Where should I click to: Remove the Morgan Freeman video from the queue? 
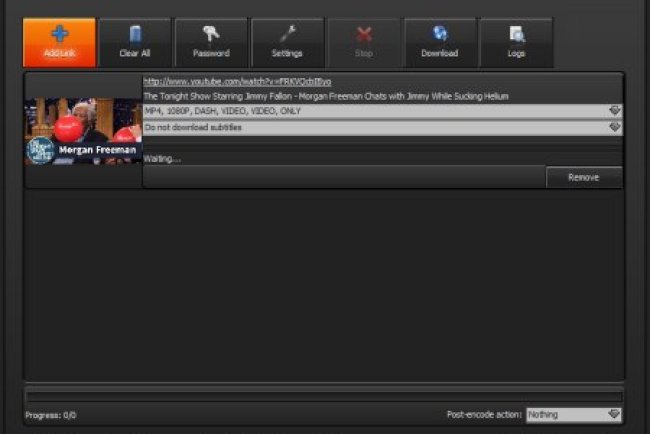tap(583, 177)
